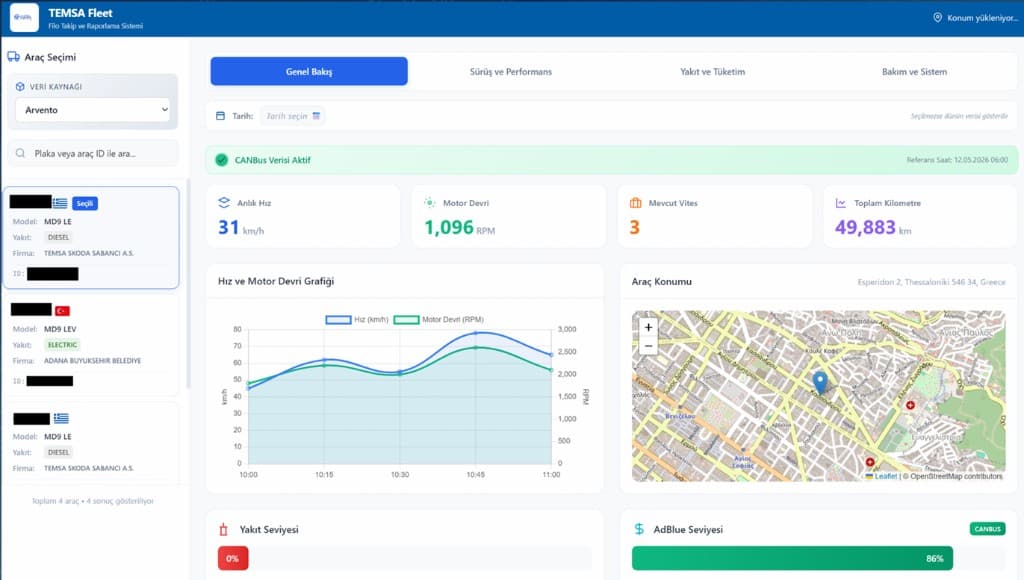
Task: Toggle the Motor Devri (RPM) chart legend
Action: click(x=439, y=319)
